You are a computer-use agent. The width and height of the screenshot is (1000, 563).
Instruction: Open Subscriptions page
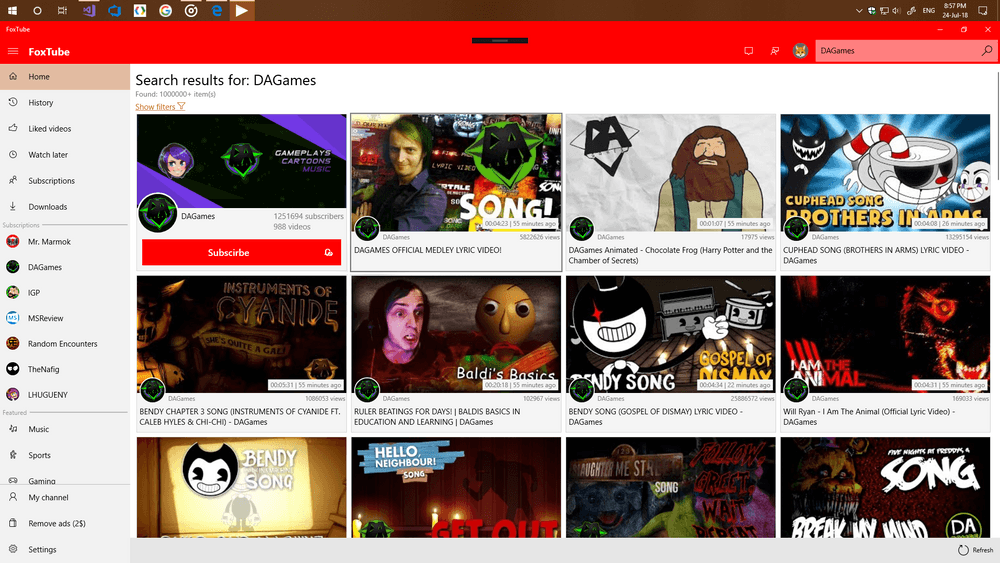[65, 181]
